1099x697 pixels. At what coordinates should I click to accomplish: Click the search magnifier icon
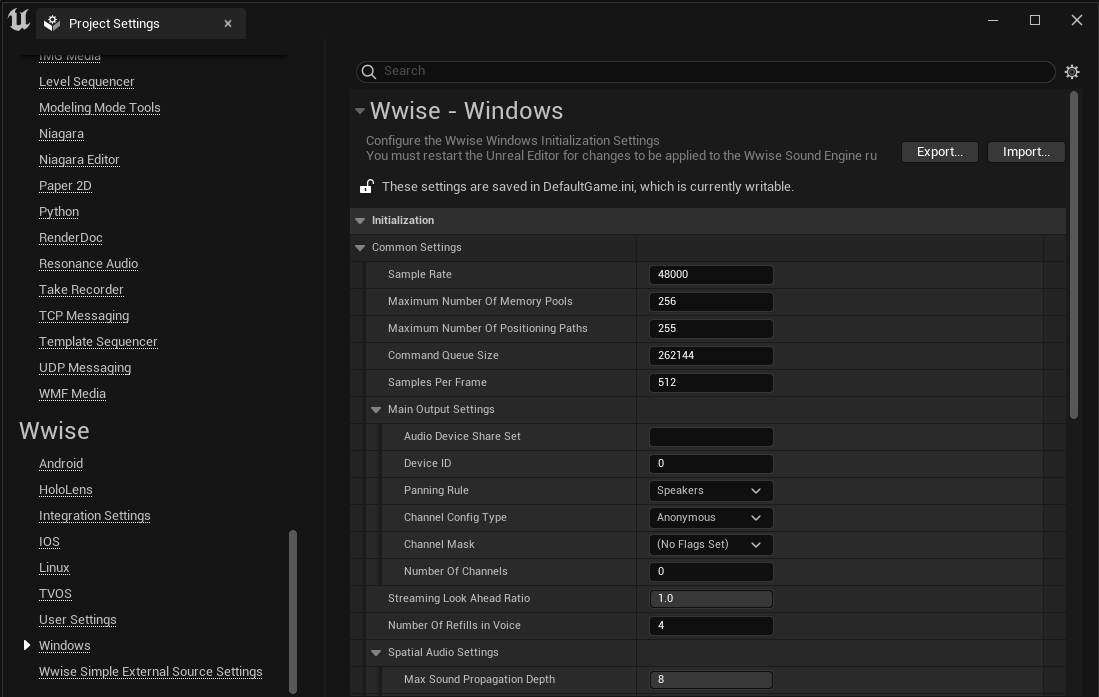pyautogui.click(x=369, y=71)
